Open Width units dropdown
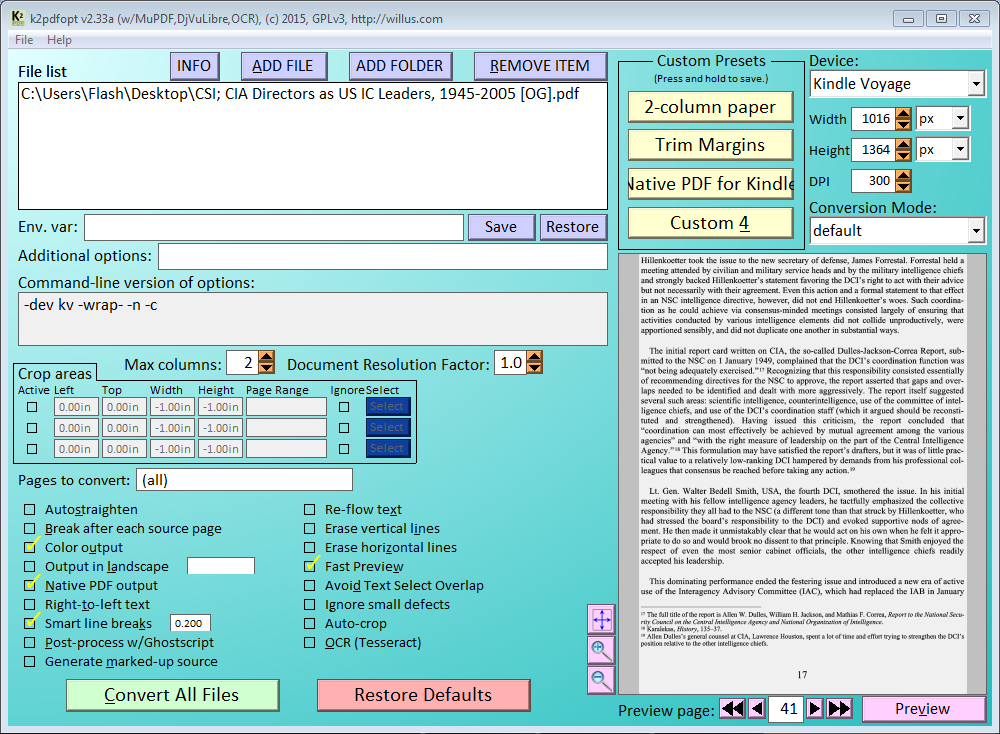This screenshot has height=734, width=1000. coord(960,118)
